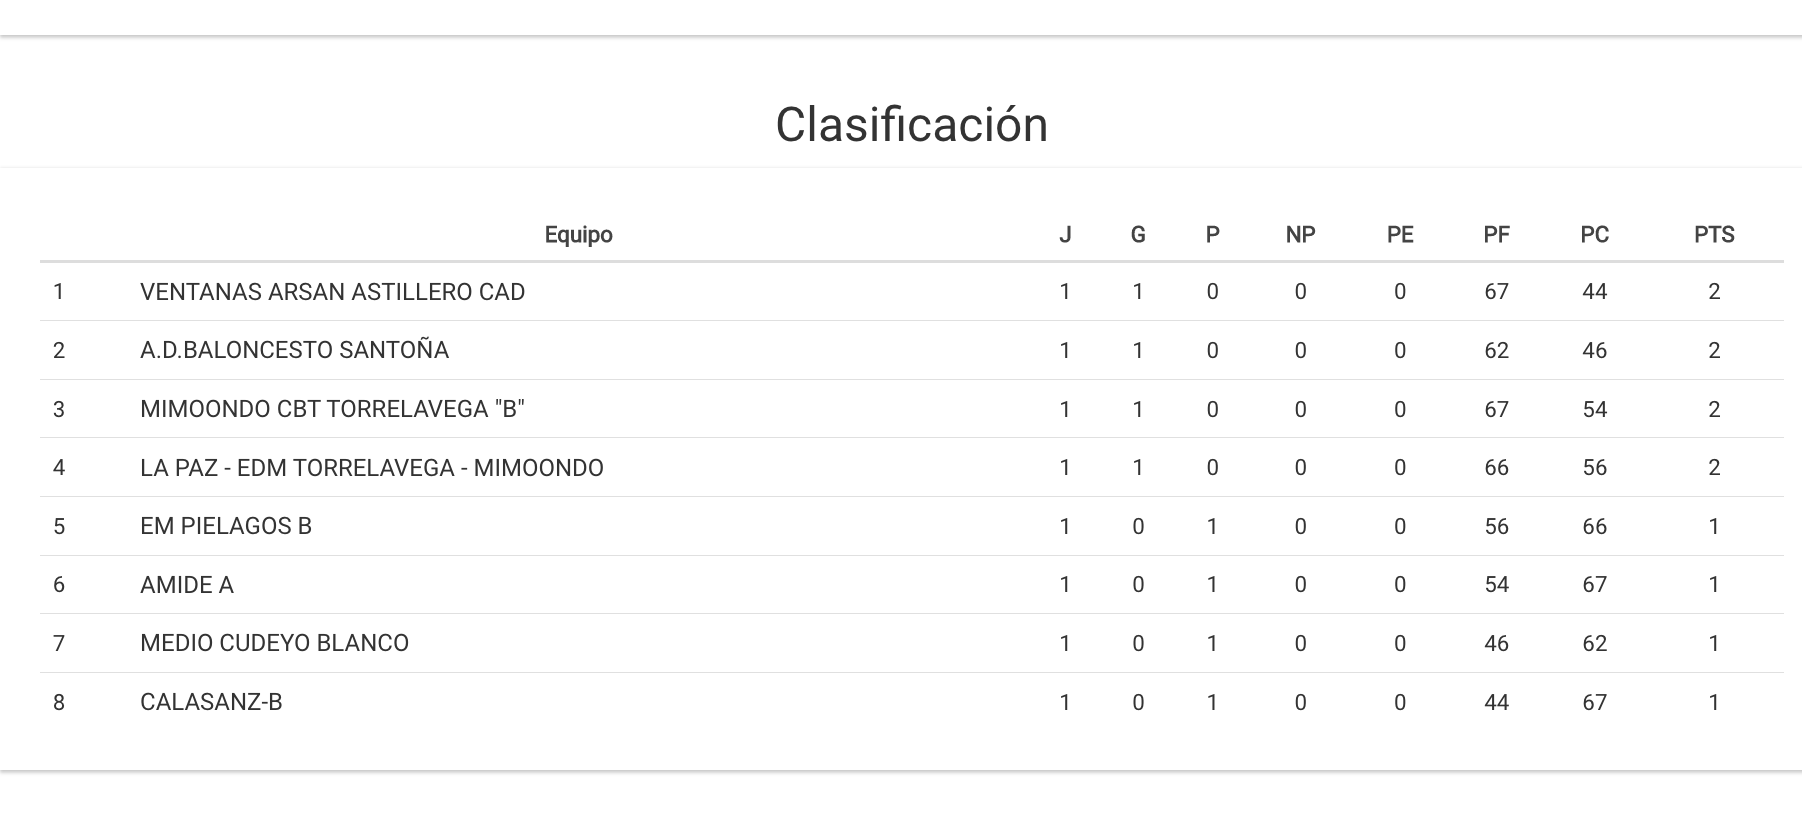Click the PTS column header
This screenshot has width=1802, height=815.
(1713, 235)
